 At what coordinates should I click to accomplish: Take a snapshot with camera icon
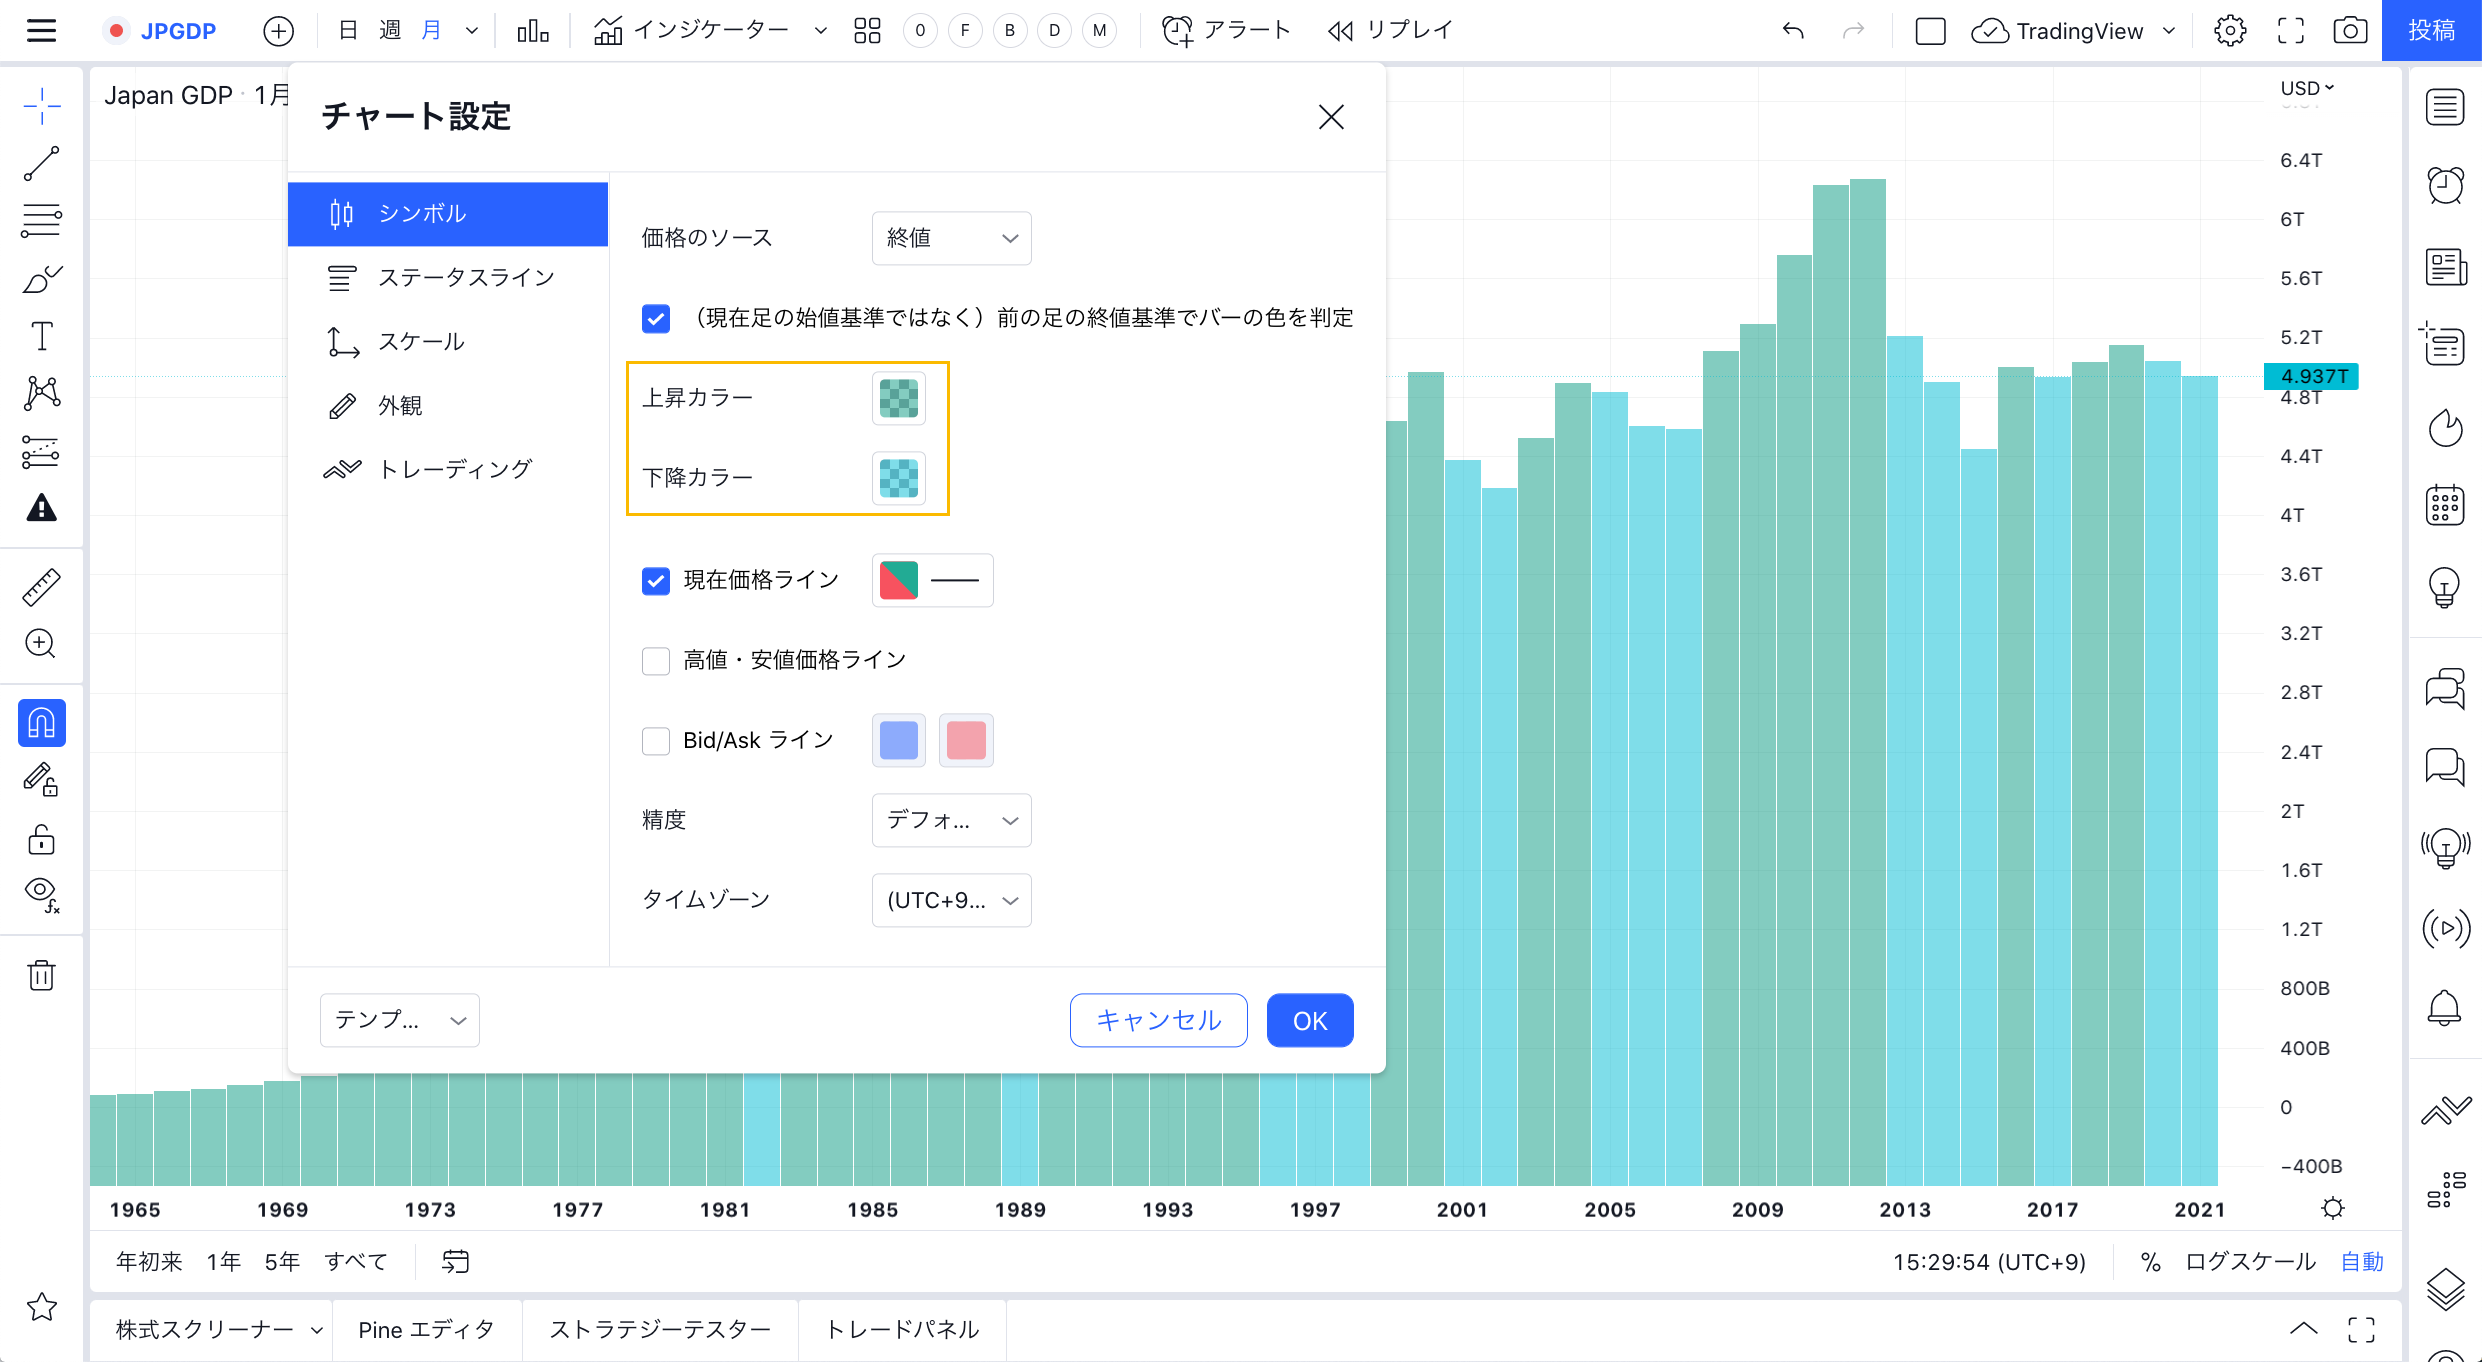2349,31
